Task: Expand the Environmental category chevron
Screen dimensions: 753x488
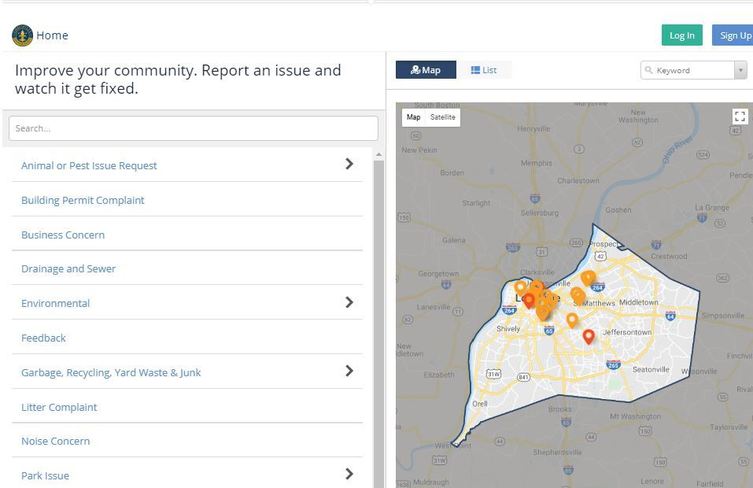Action: coord(349,302)
